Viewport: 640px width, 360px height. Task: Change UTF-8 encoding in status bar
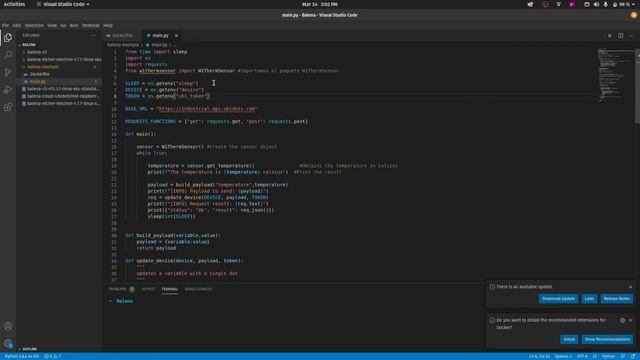582,356
